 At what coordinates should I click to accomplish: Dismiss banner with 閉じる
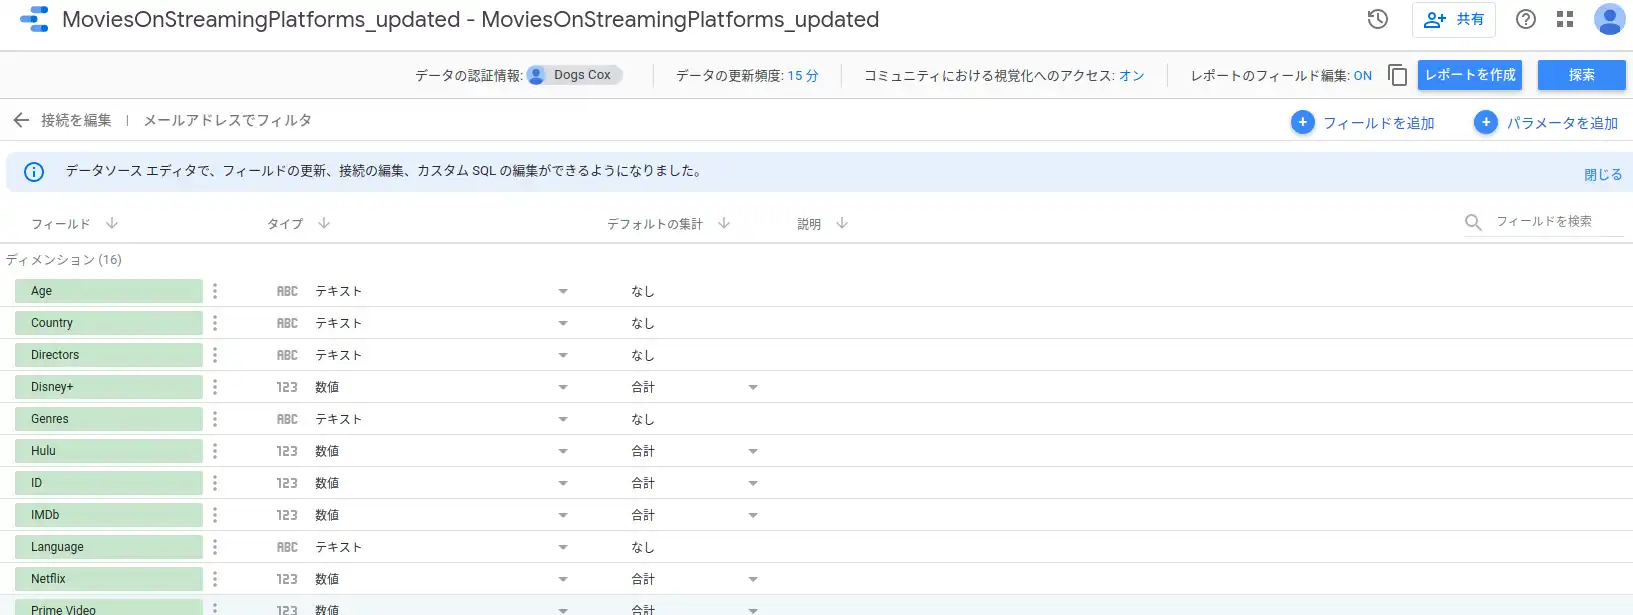pyautogui.click(x=1603, y=174)
